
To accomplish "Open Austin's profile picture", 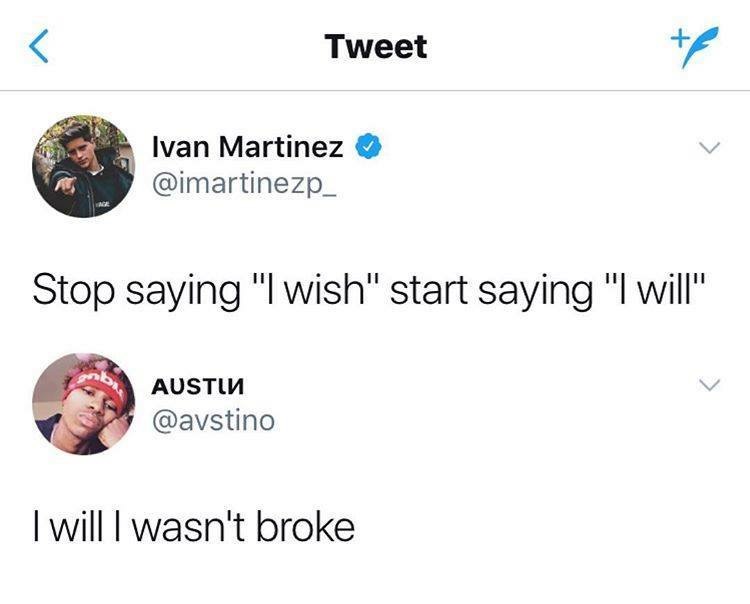I will click(x=84, y=404).
